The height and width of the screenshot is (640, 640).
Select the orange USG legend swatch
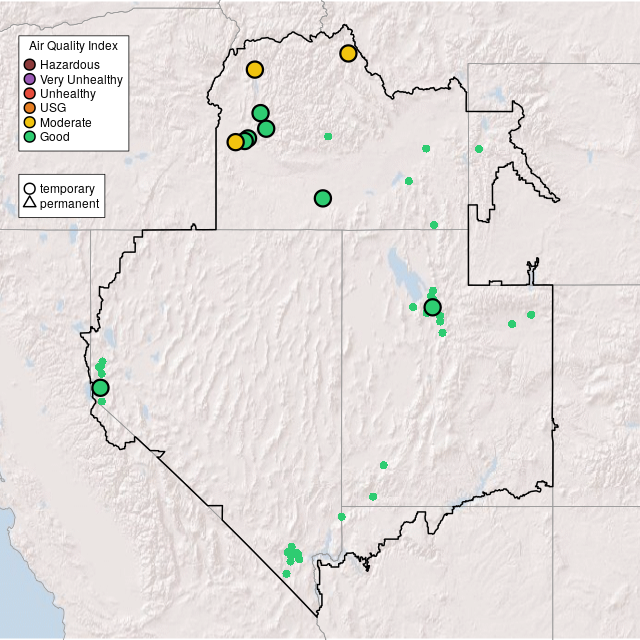click(x=30, y=108)
